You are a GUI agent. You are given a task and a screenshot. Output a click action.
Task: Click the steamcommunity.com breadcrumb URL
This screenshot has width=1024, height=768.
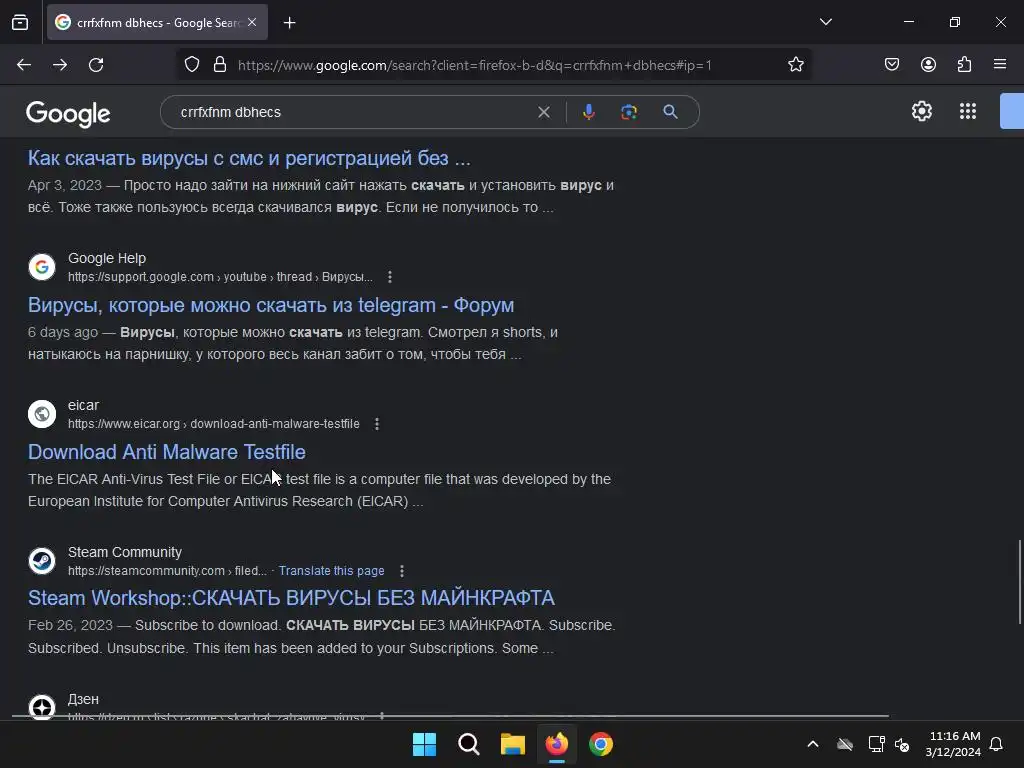point(167,571)
